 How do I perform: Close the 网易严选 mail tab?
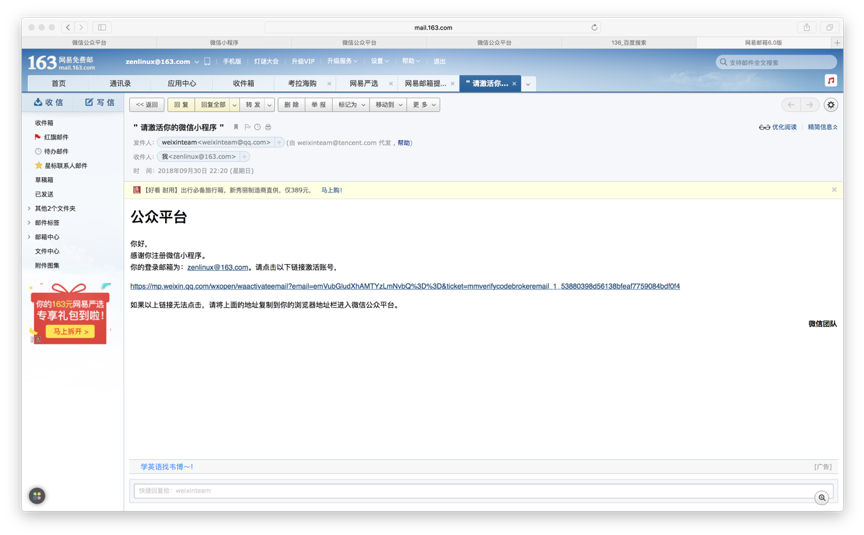point(391,84)
